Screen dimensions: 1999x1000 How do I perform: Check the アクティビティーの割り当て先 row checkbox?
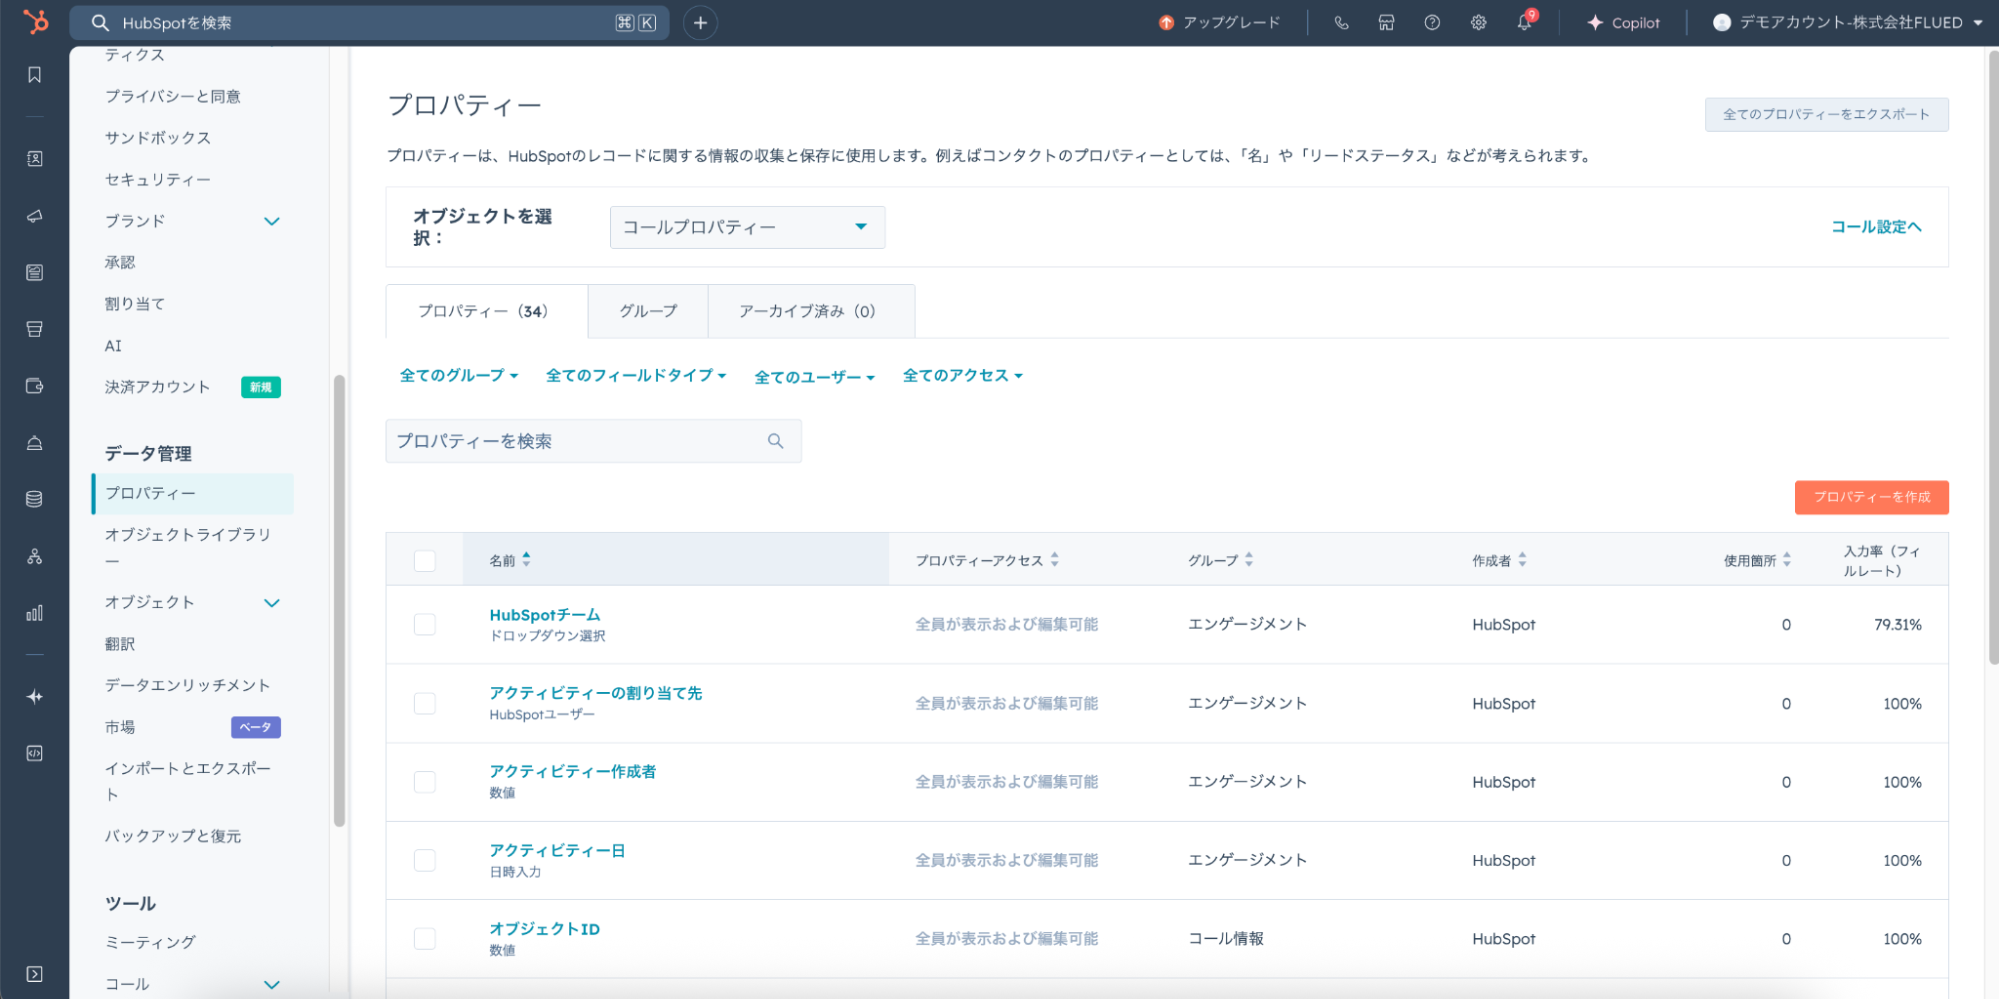pyautogui.click(x=425, y=704)
